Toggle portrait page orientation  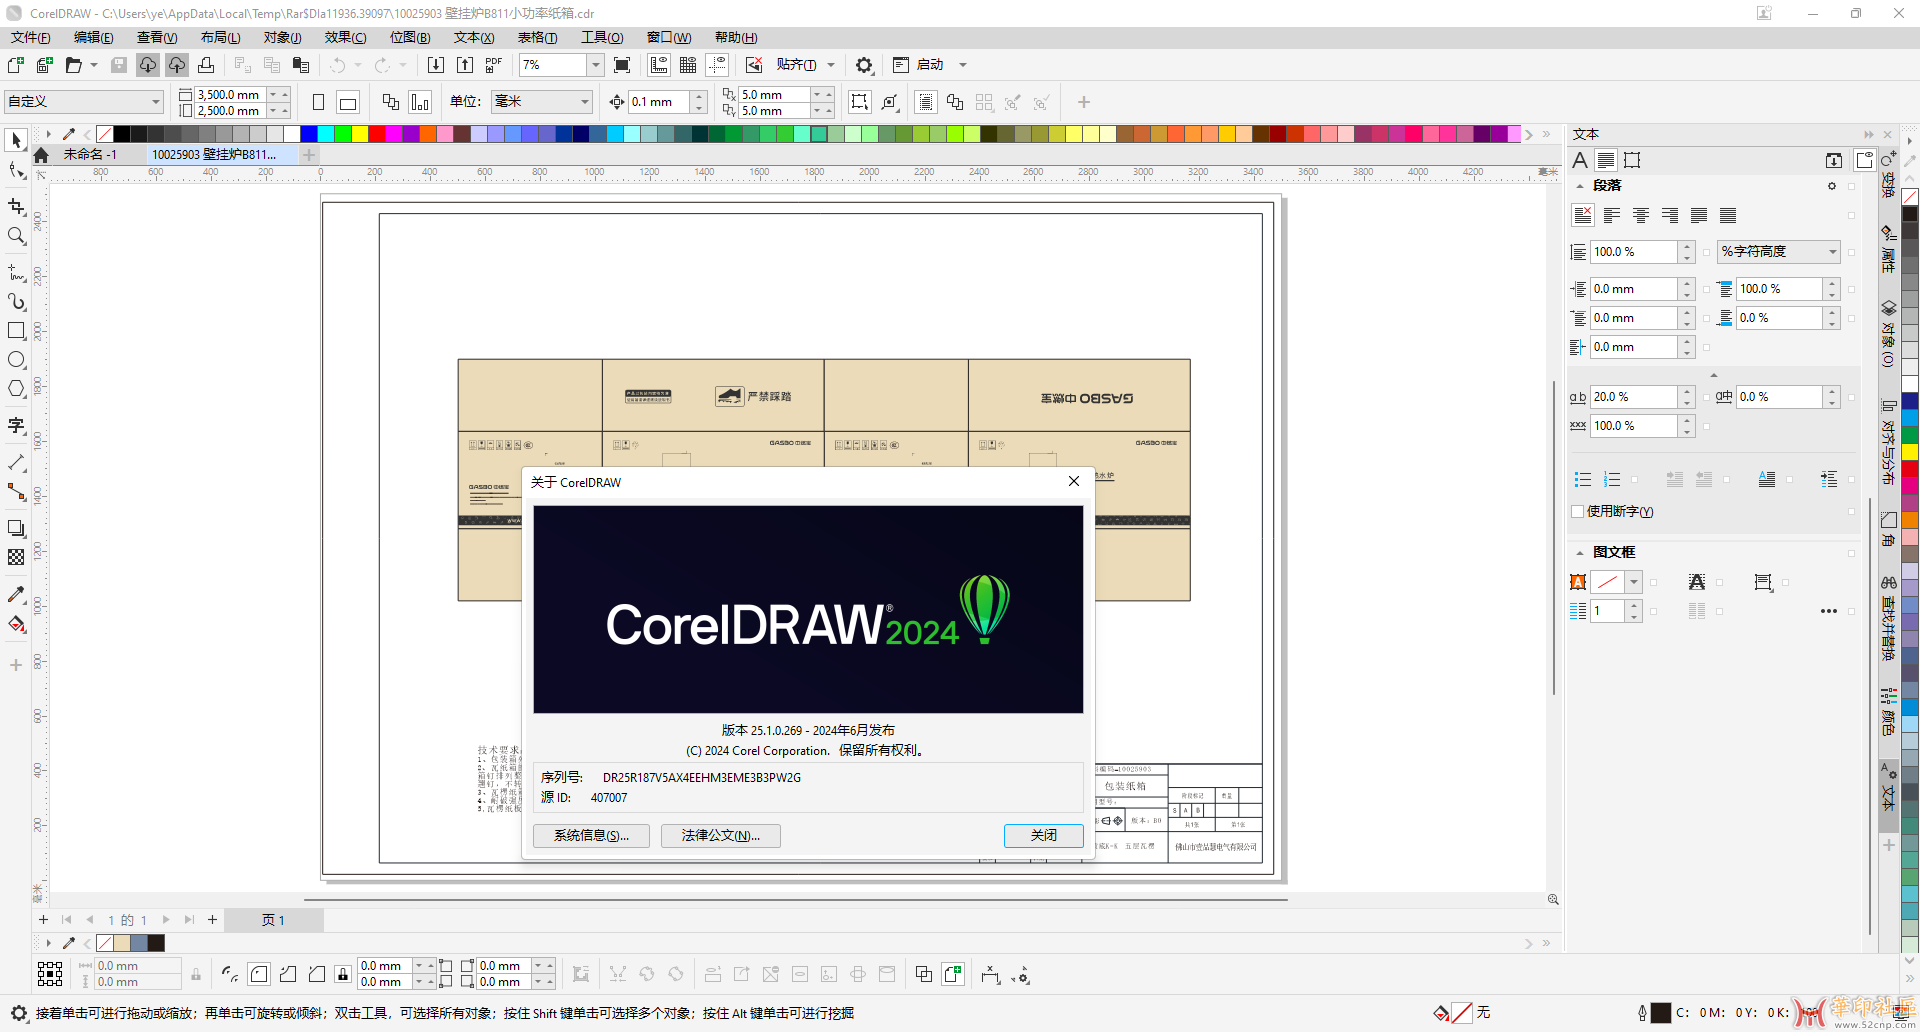pyautogui.click(x=318, y=102)
